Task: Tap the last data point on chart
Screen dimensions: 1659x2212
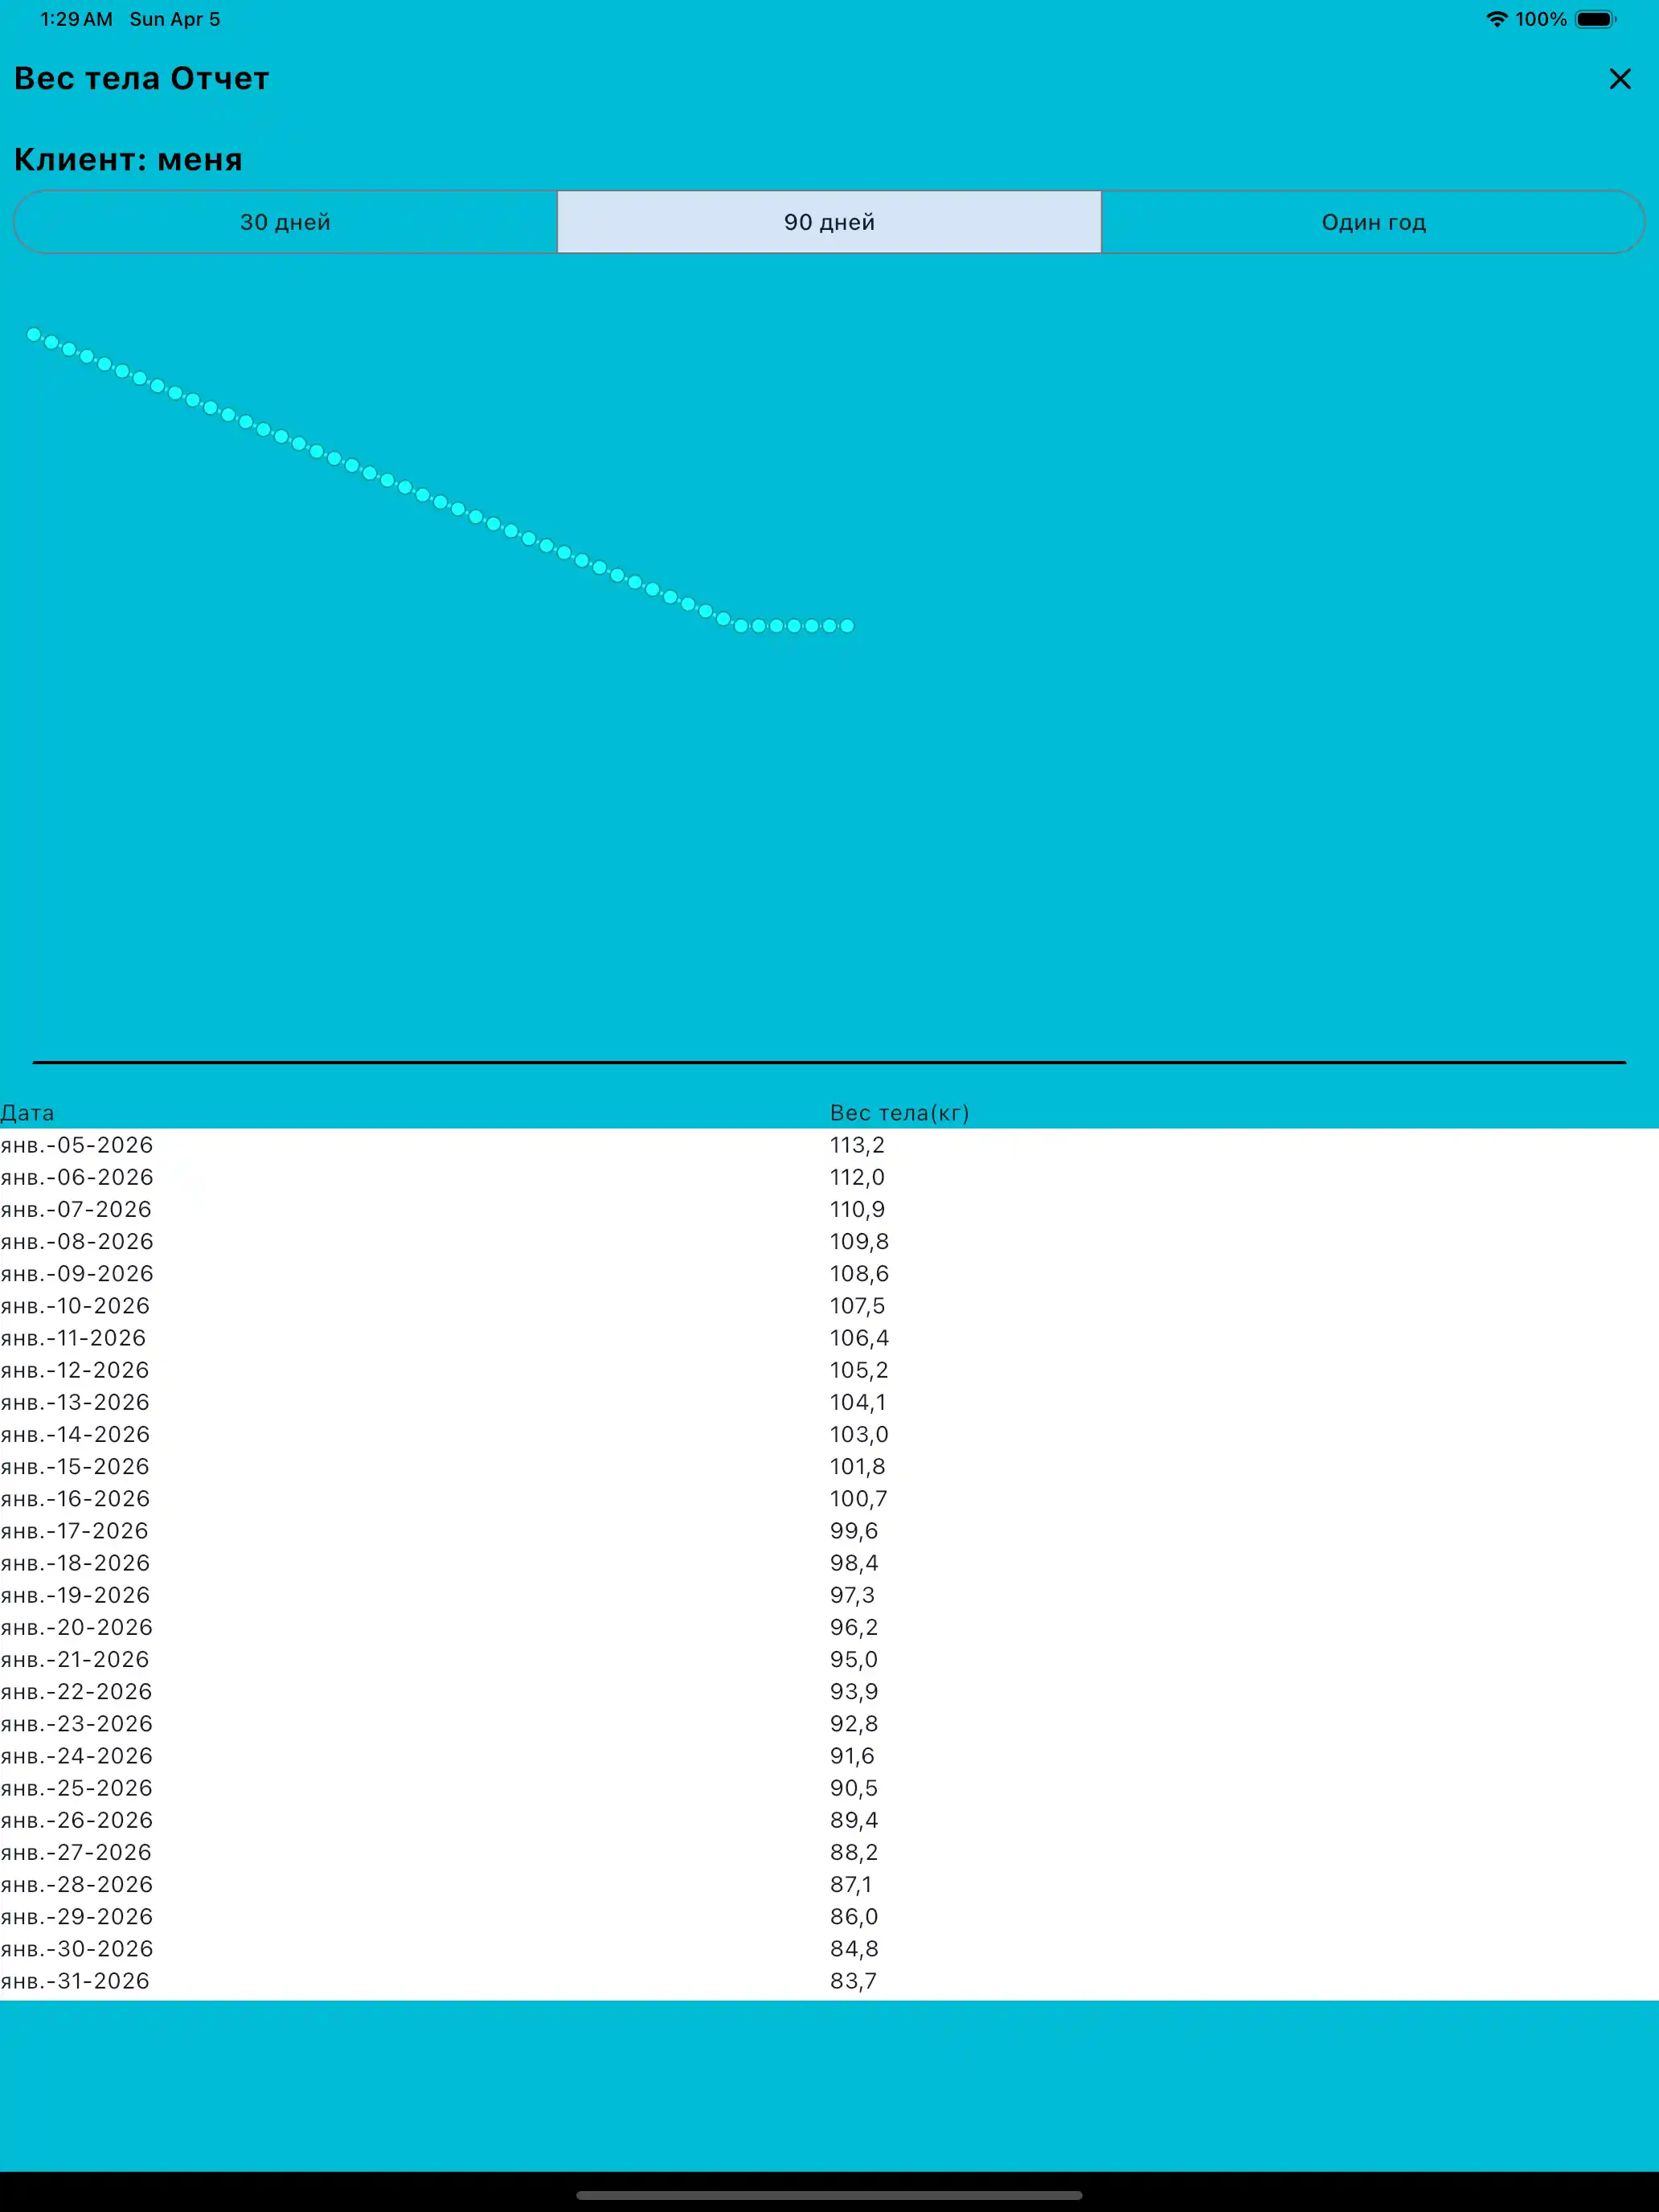Action: tap(847, 626)
